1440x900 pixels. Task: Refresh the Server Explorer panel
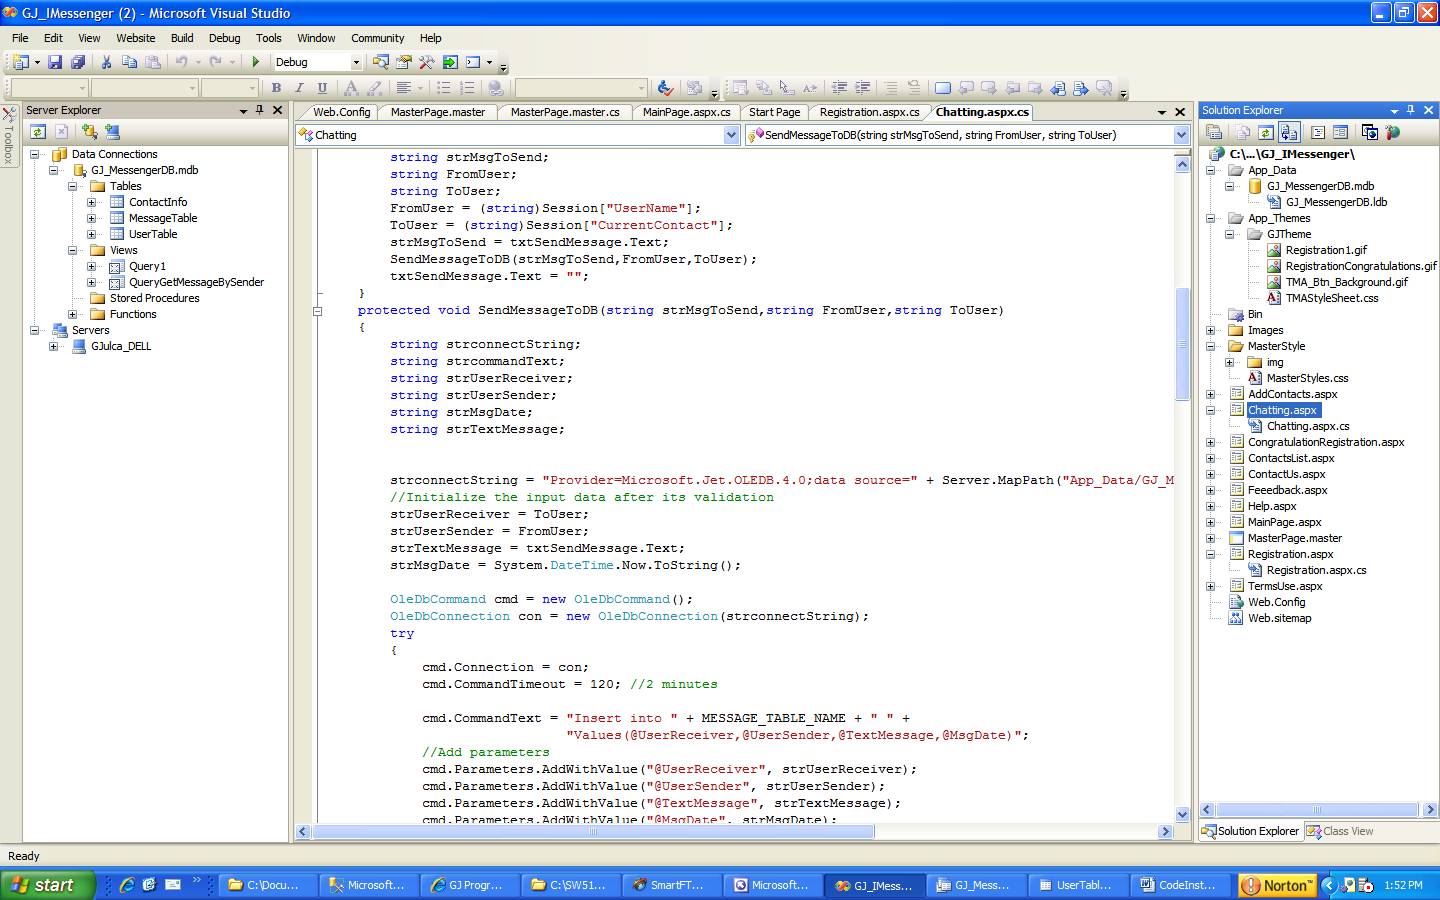click(x=38, y=132)
